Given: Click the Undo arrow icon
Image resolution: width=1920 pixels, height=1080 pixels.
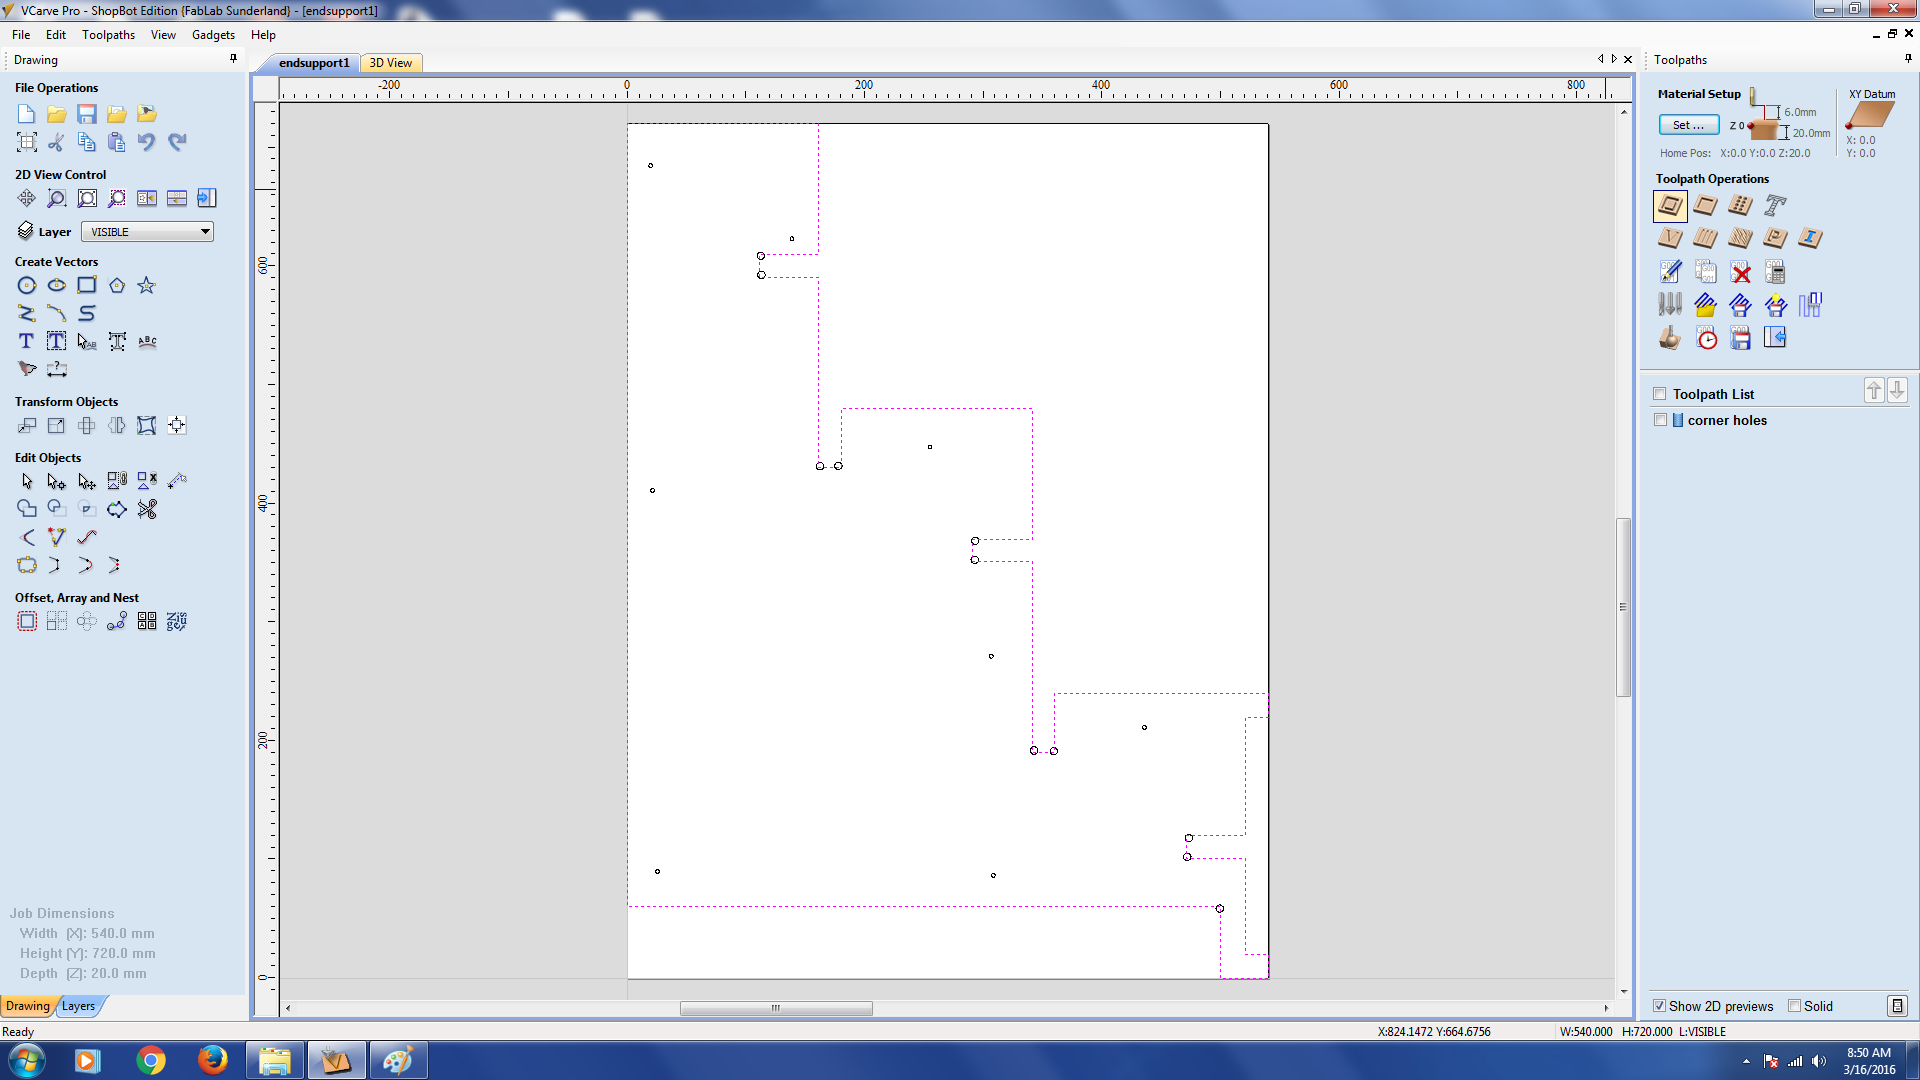Looking at the screenshot, I should pyautogui.click(x=147, y=142).
